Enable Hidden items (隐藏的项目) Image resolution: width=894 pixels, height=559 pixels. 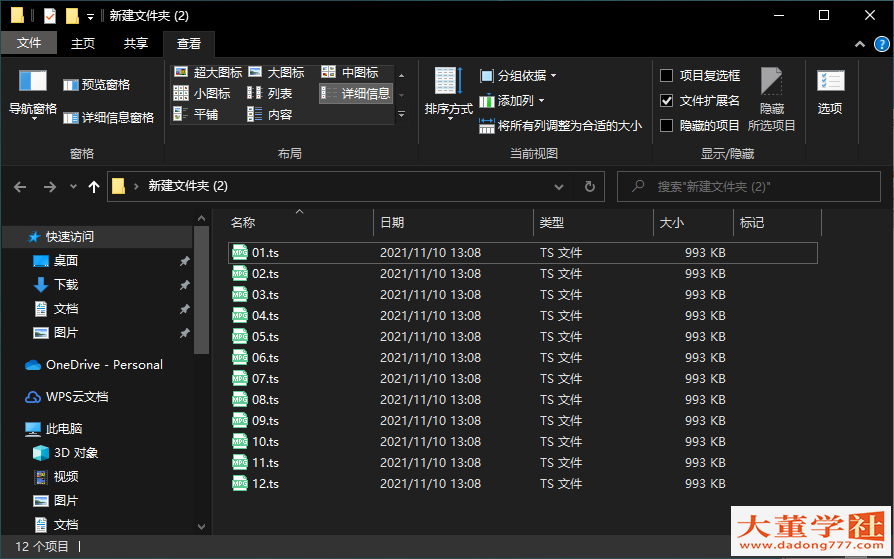coord(700,125)
